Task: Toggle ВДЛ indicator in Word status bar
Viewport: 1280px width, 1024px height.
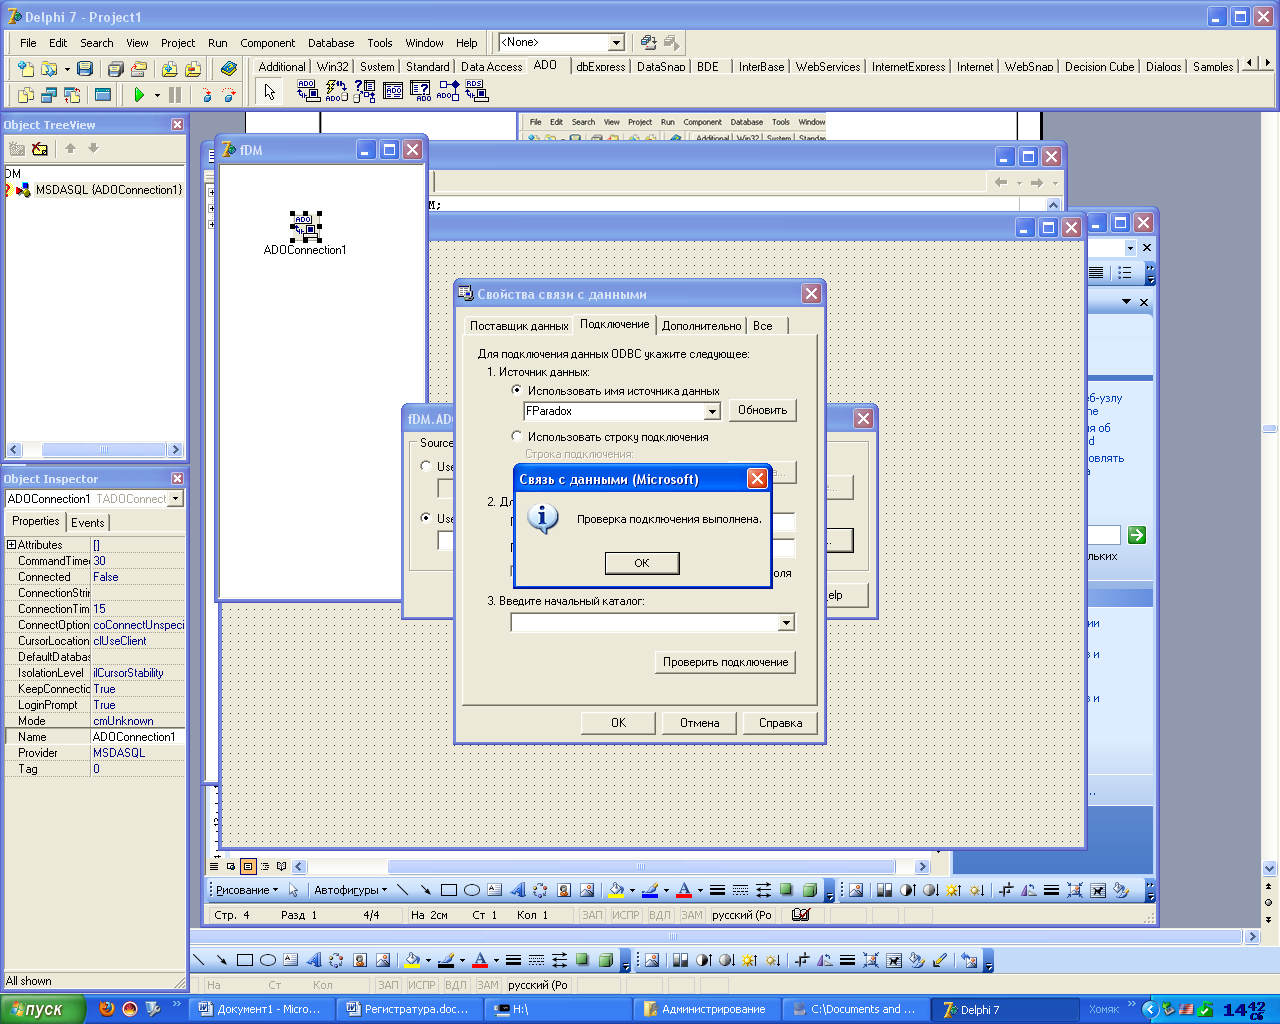Action: [660, 915]
